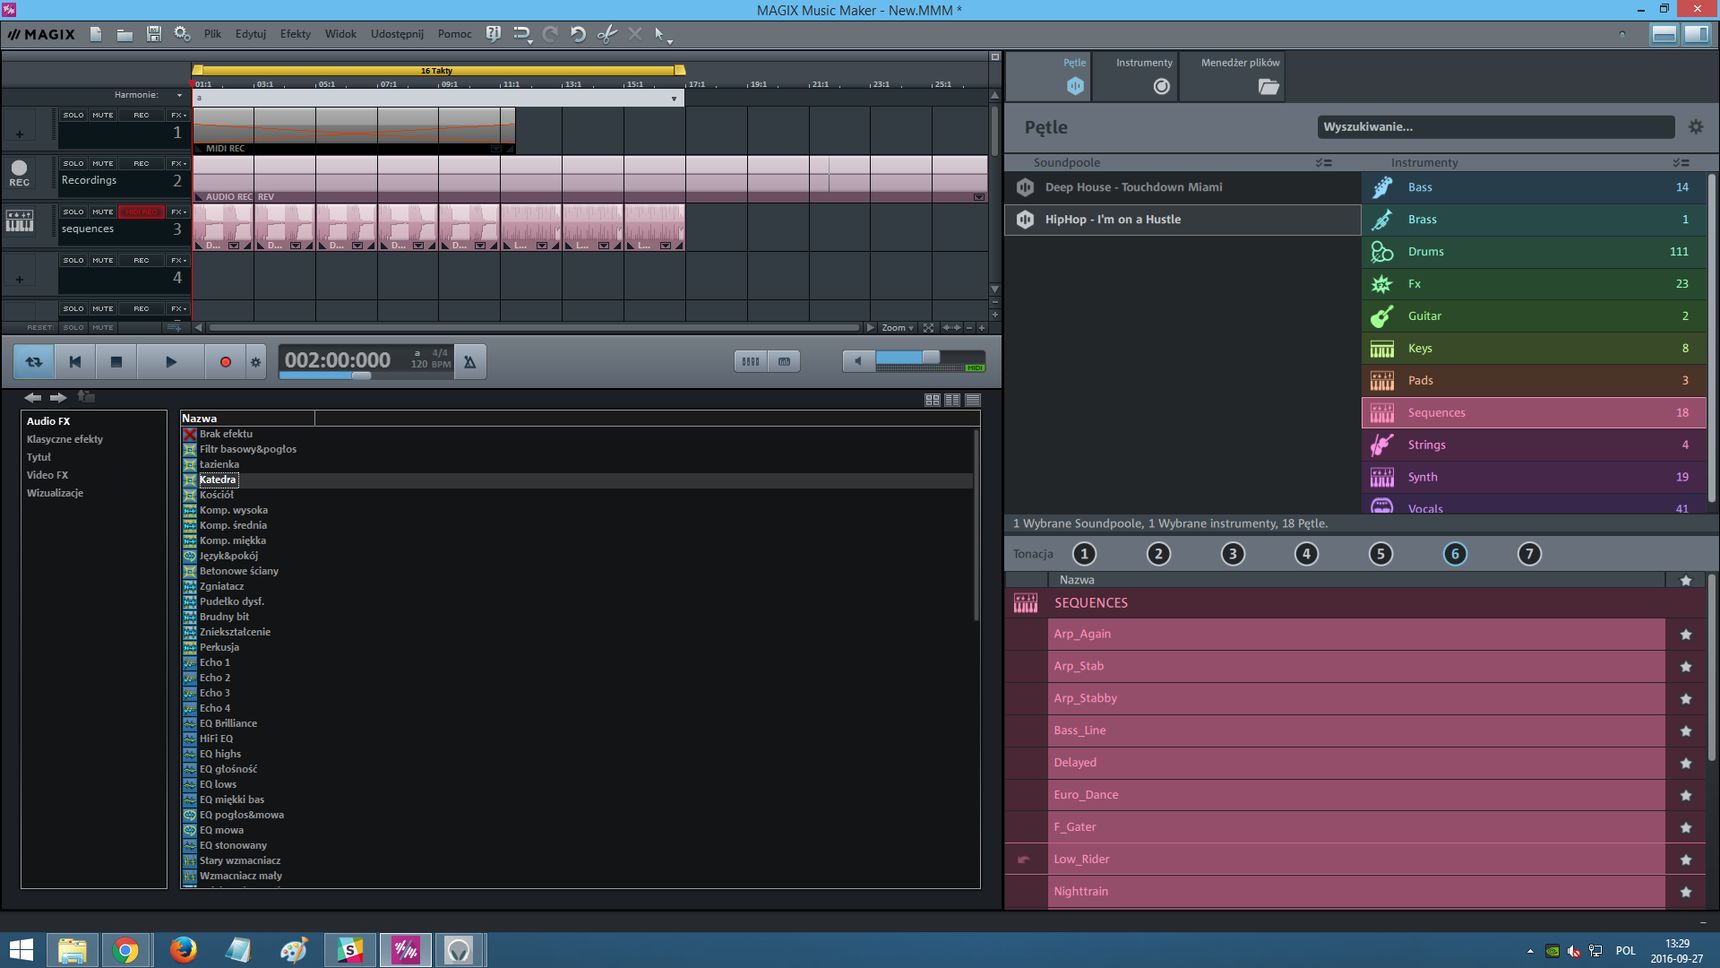
Task: Open Soundpoole column filter dropdown
Action: pos(1324,162)
